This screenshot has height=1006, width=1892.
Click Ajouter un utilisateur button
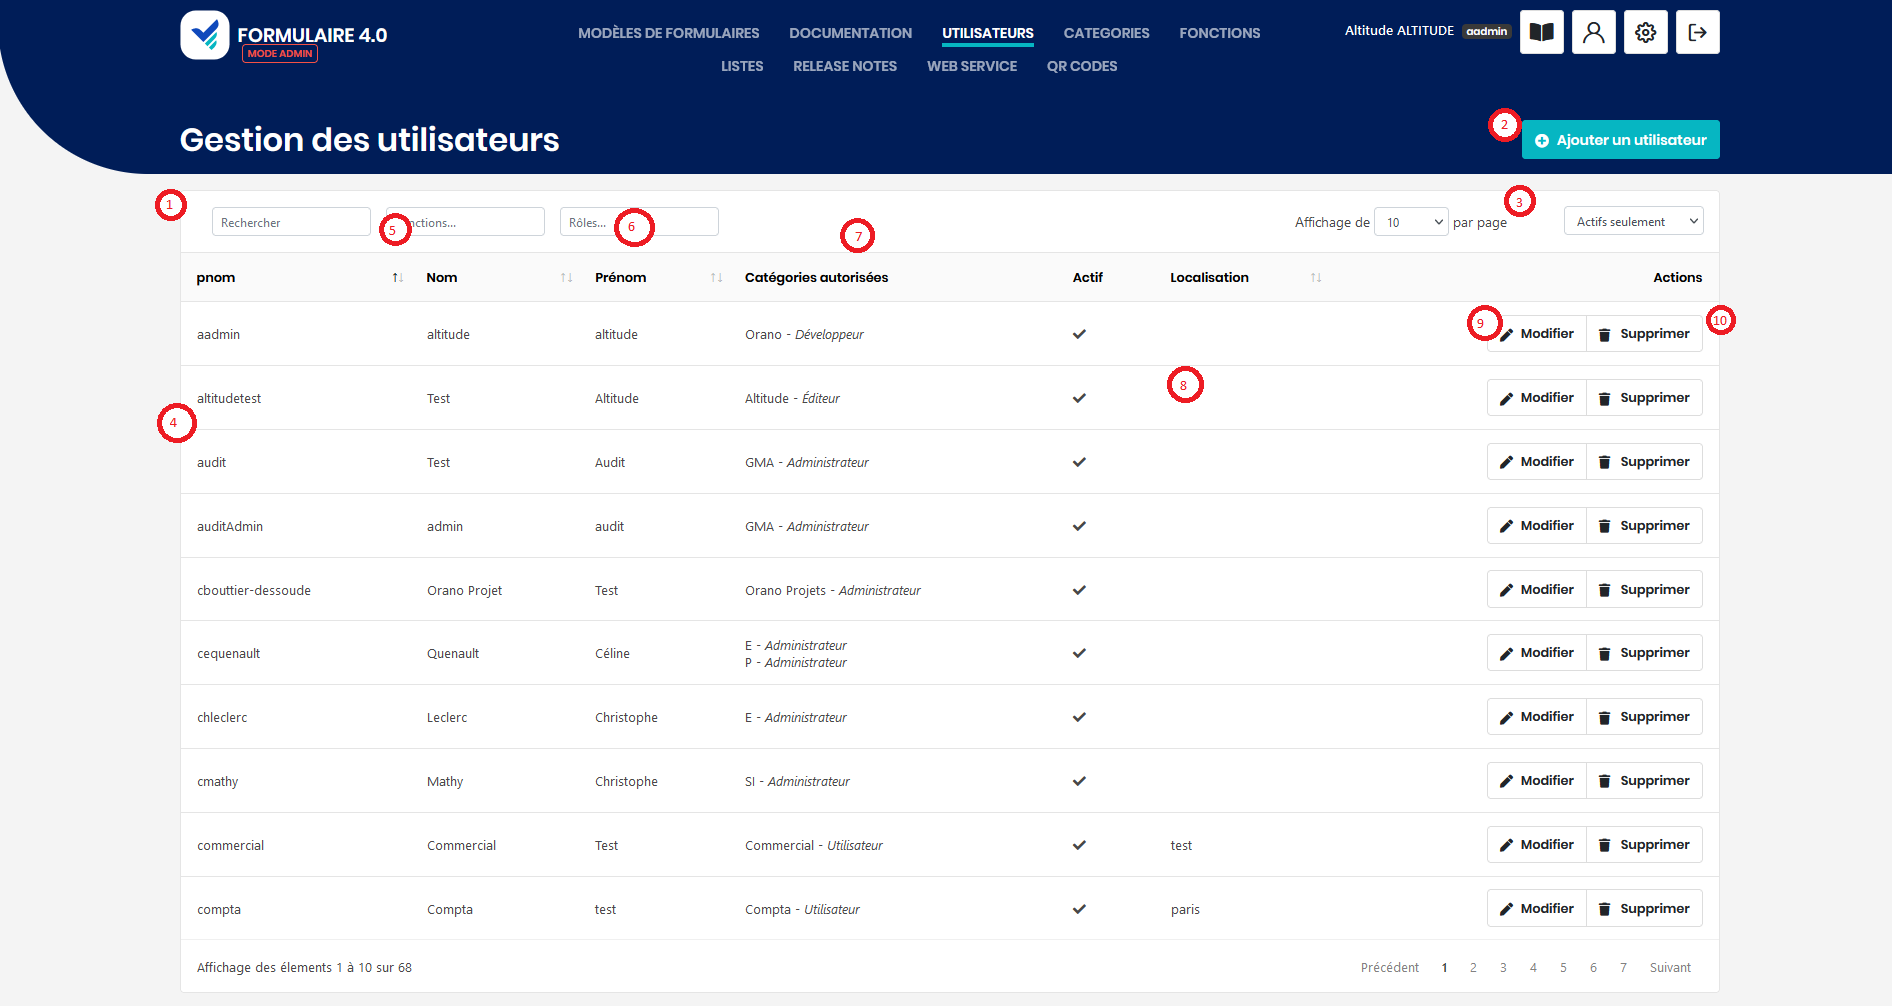1620,140
